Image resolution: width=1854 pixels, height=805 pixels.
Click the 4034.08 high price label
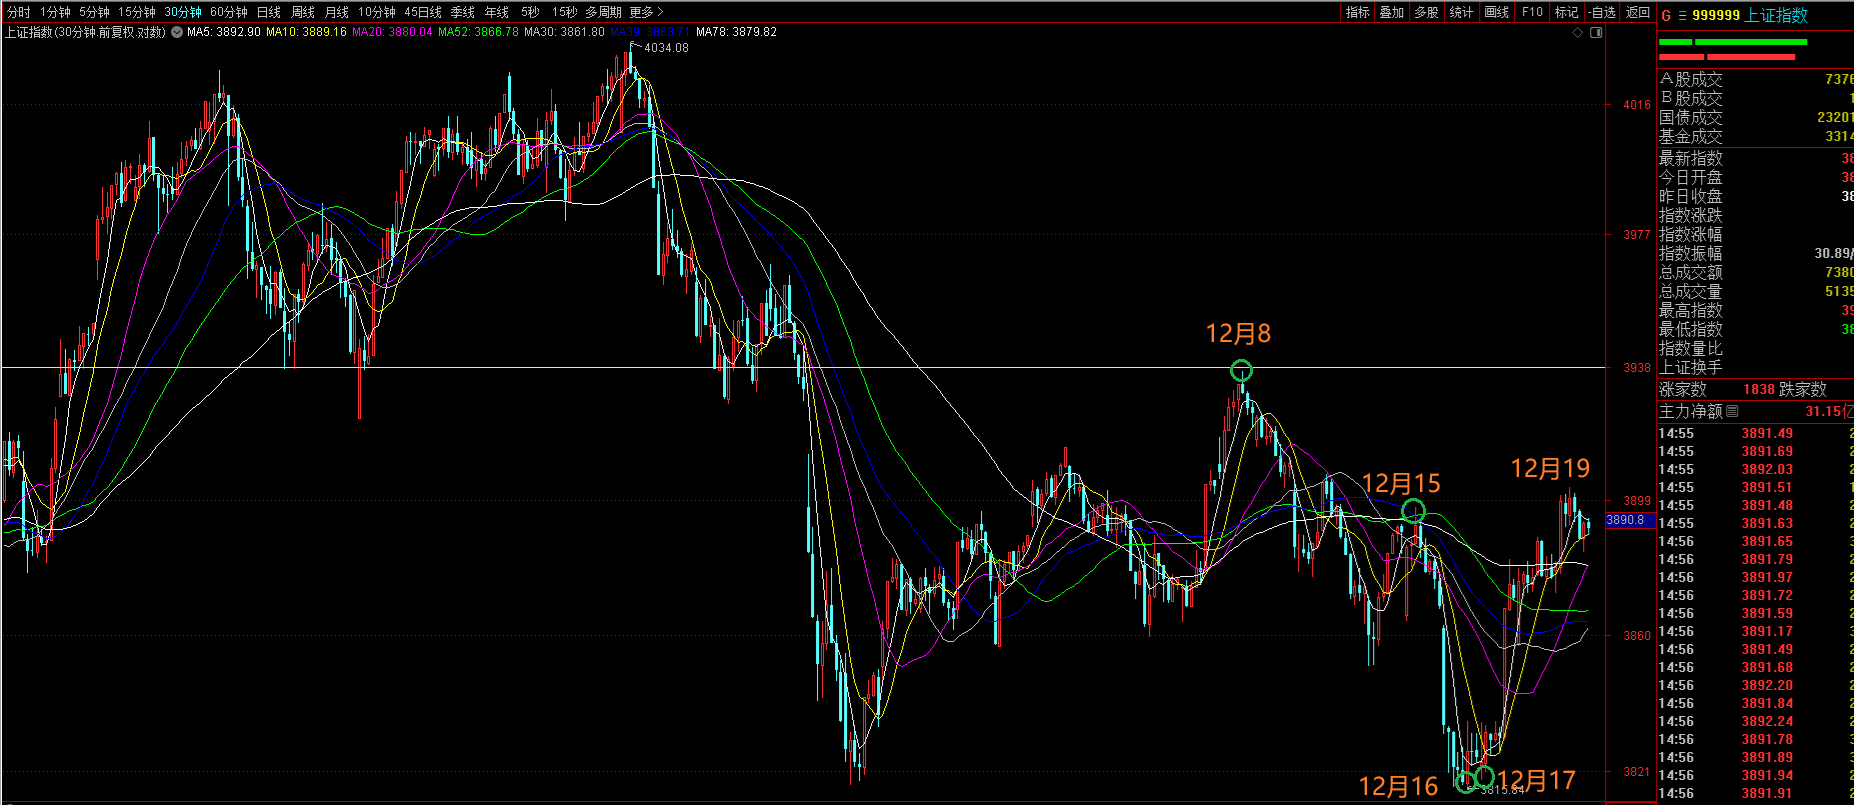pos(666,48)
